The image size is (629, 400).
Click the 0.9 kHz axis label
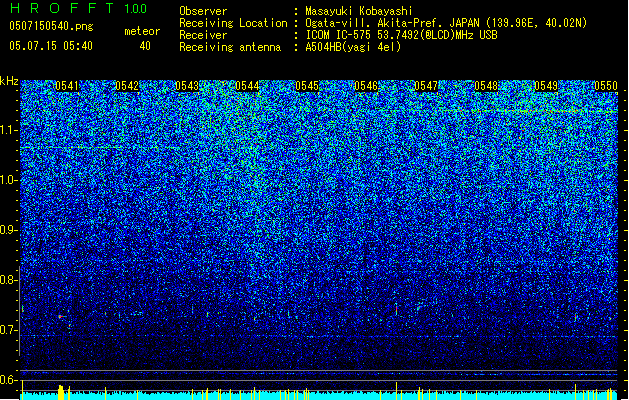point(9,230)
